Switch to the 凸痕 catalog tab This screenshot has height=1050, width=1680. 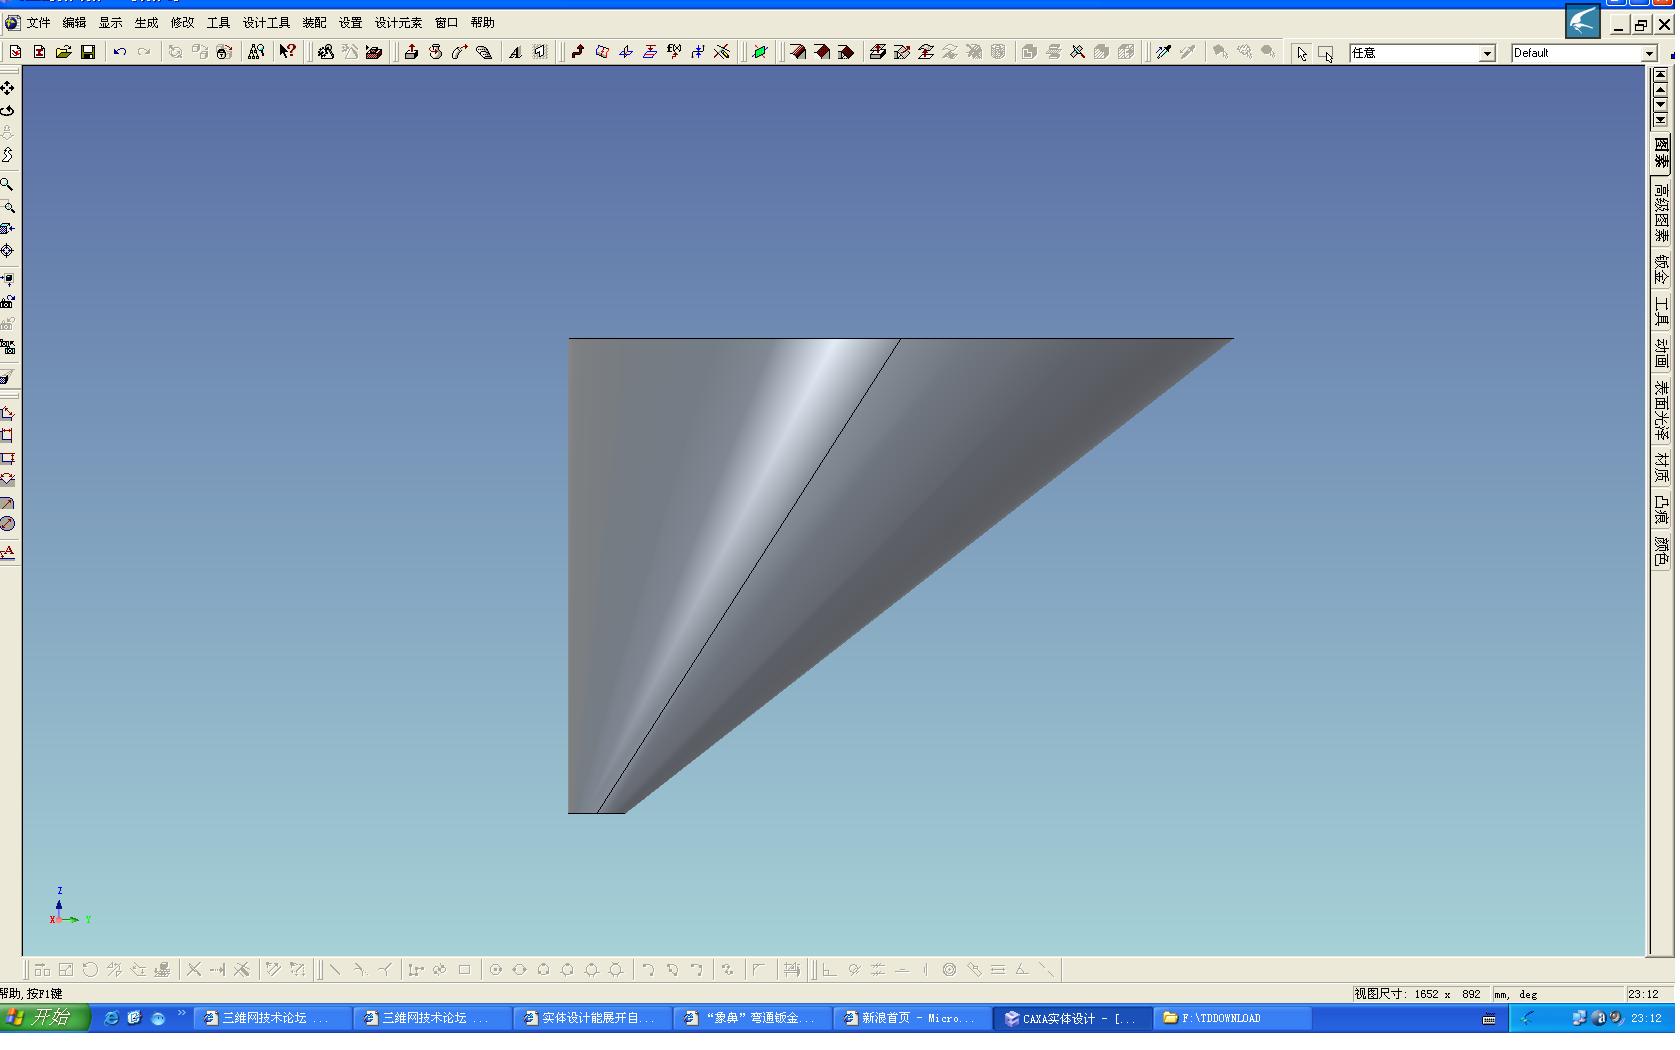coord(1661,510)
